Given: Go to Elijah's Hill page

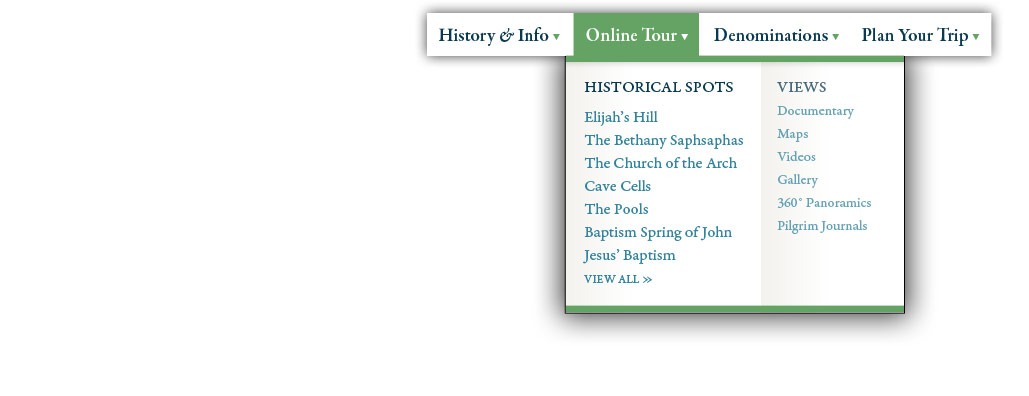Looking at the screenshot, I should [621, 118].
